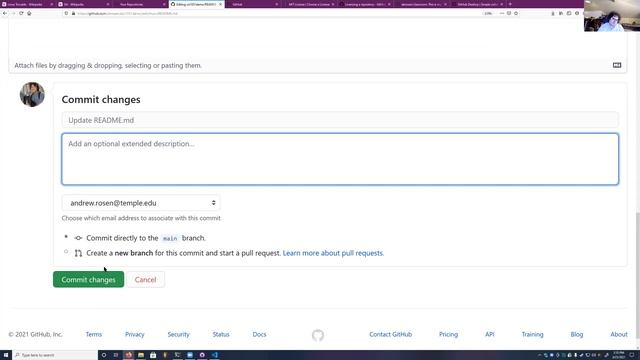This screenshot has width=640, height=360.
Task: Click the GitHub Octocat footer logo
Action: click(x=318, y=335)
